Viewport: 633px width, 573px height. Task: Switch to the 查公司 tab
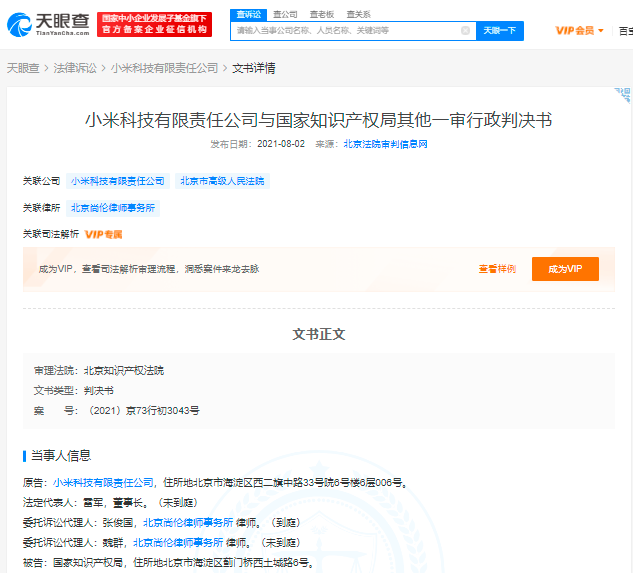pyautogui.click(x=285, y=15)
